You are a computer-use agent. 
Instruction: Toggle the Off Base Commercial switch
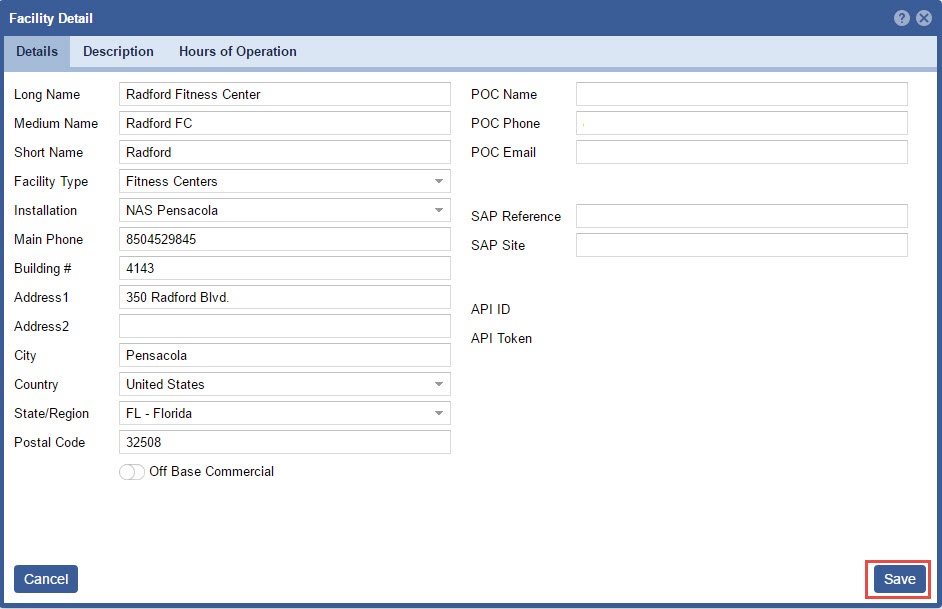click(131, 472)
